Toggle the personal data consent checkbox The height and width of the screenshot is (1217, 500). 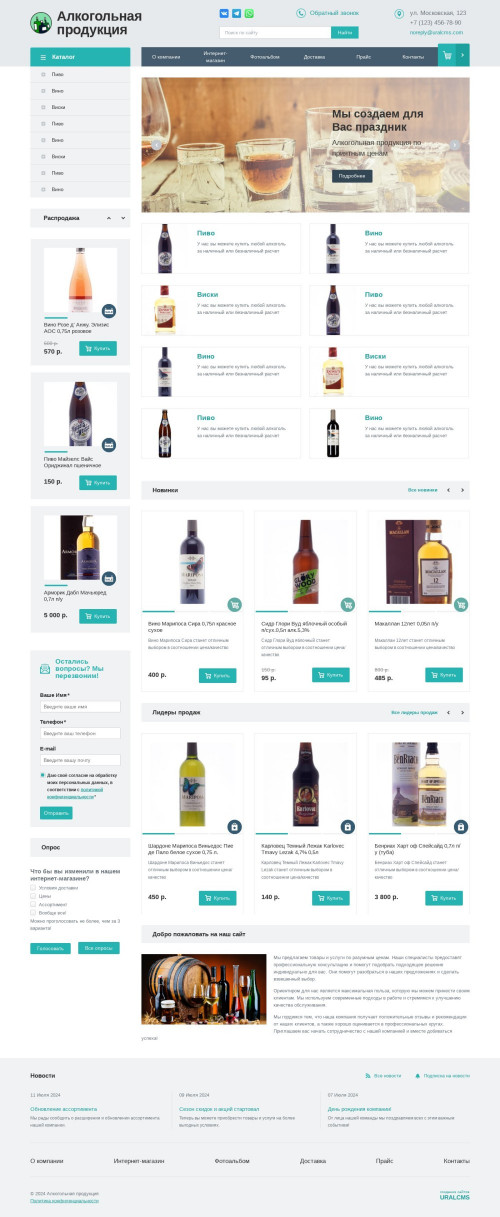pyautogui.click(x=43, y=775)
